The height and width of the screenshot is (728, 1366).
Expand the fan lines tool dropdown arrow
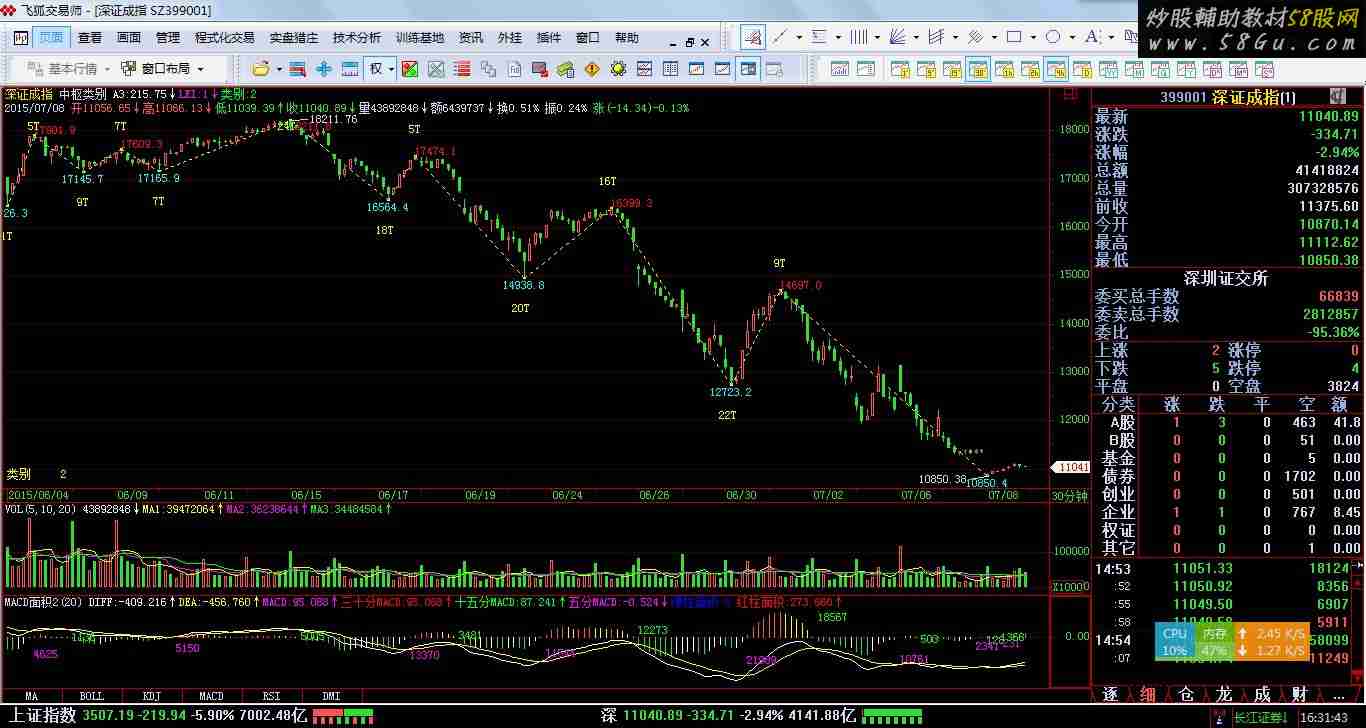916,38
